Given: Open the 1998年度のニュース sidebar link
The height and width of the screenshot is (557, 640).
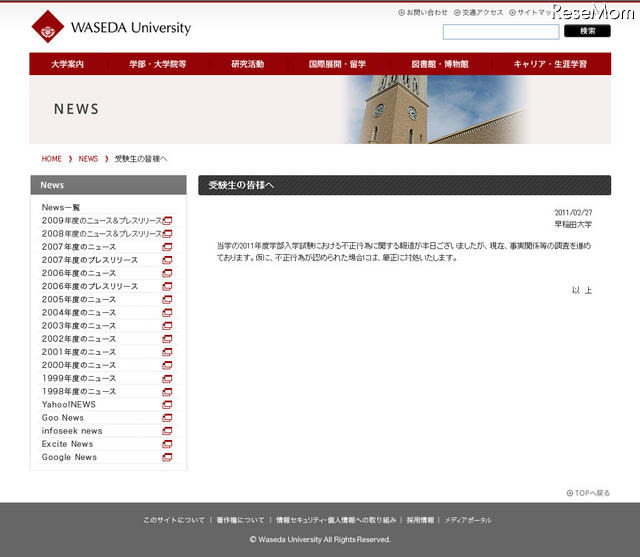Looking at the screenshot, I should pos(79,392).
